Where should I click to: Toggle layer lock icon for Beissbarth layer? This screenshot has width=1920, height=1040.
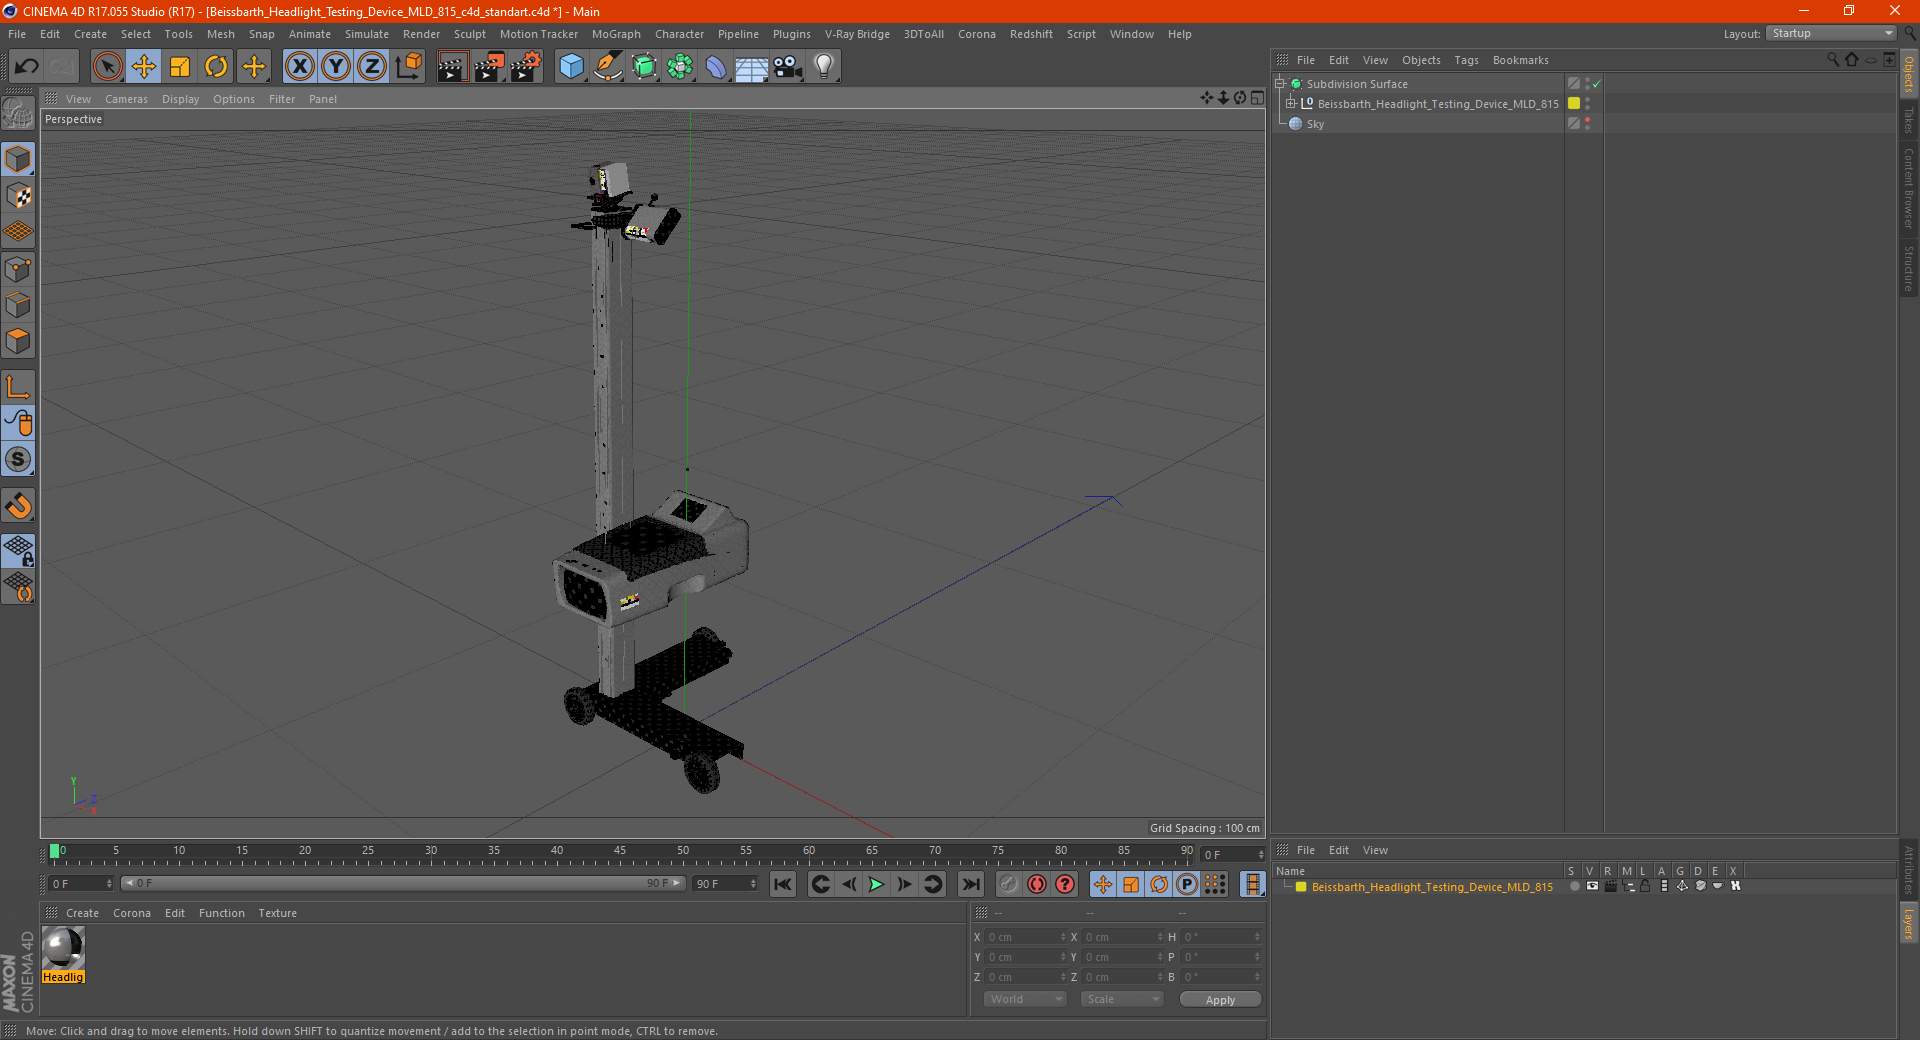[x=1645, y=886]
